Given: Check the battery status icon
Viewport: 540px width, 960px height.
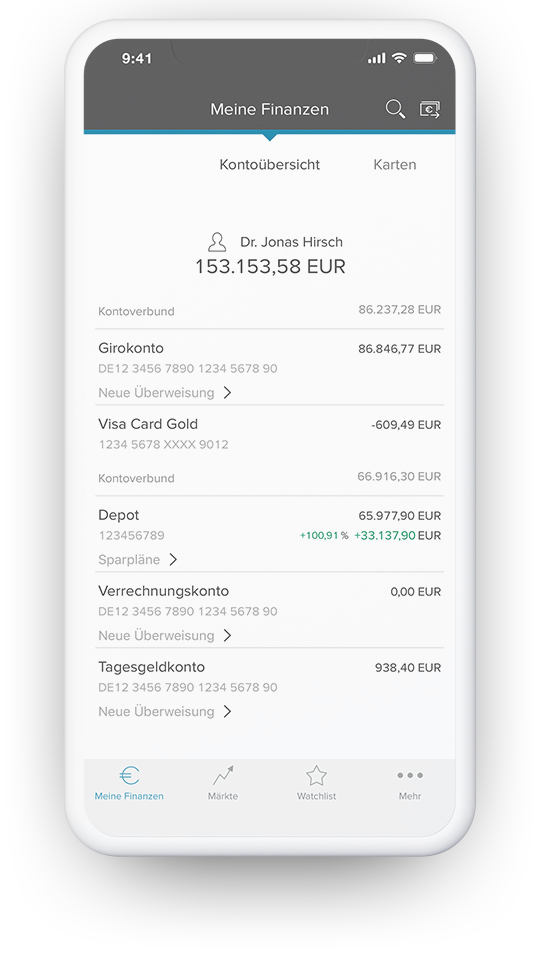Looking at the screenshot, I should point(425,58).
